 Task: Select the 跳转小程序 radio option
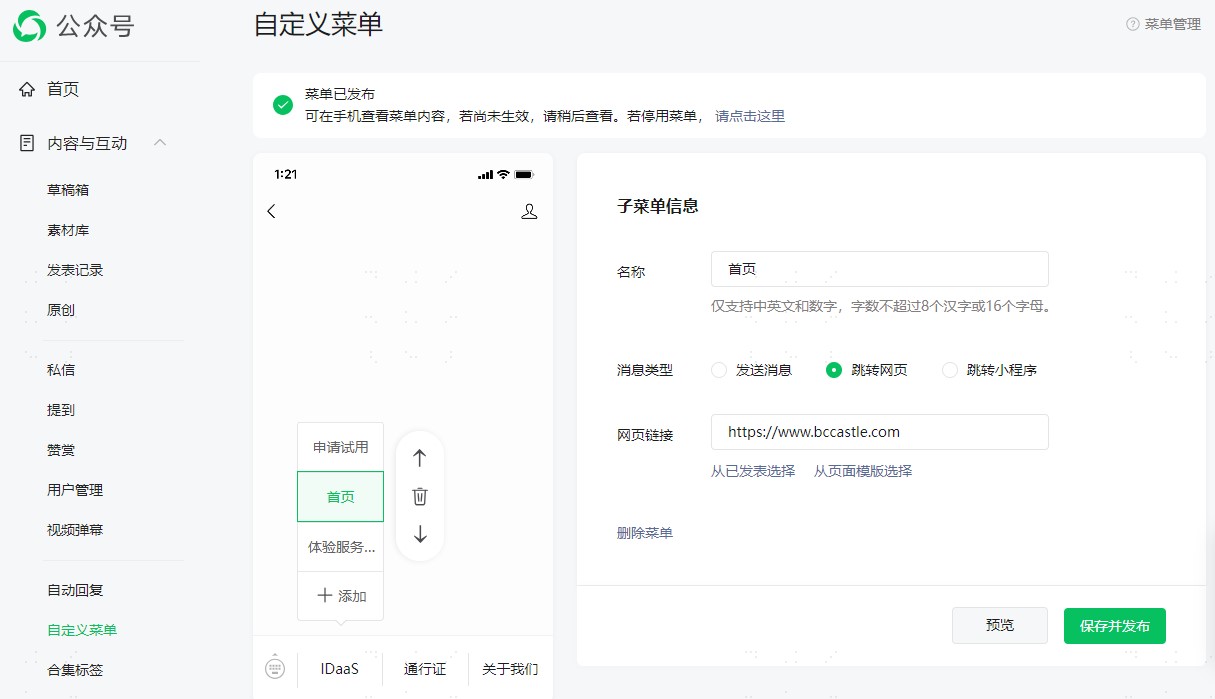[x=950, y=370]
